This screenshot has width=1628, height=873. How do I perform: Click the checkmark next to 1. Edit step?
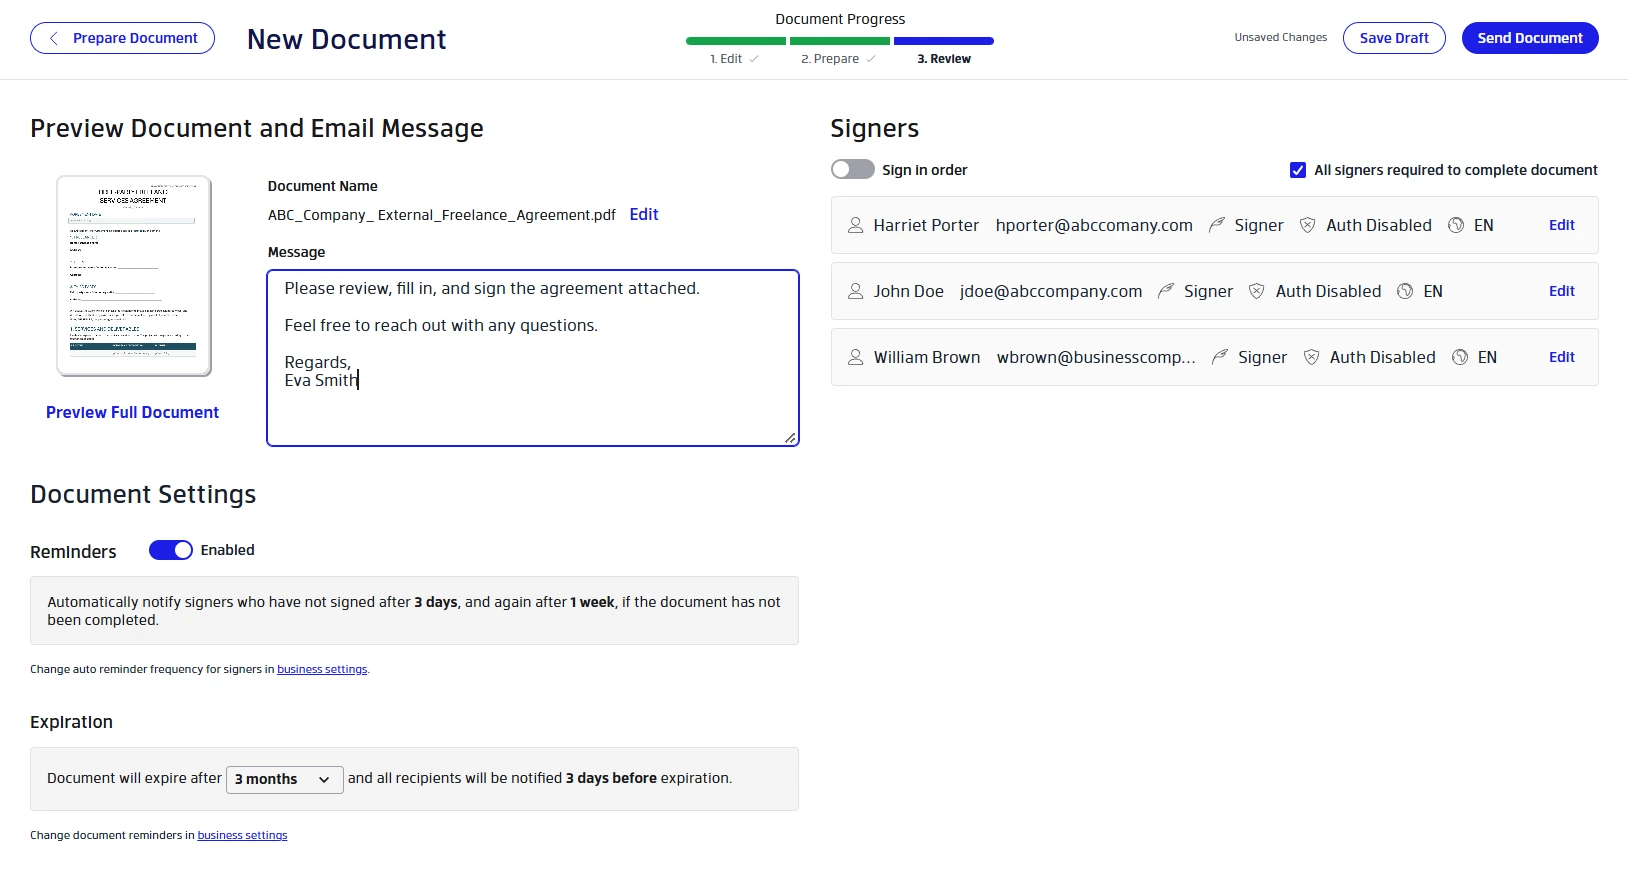point(754,59)
